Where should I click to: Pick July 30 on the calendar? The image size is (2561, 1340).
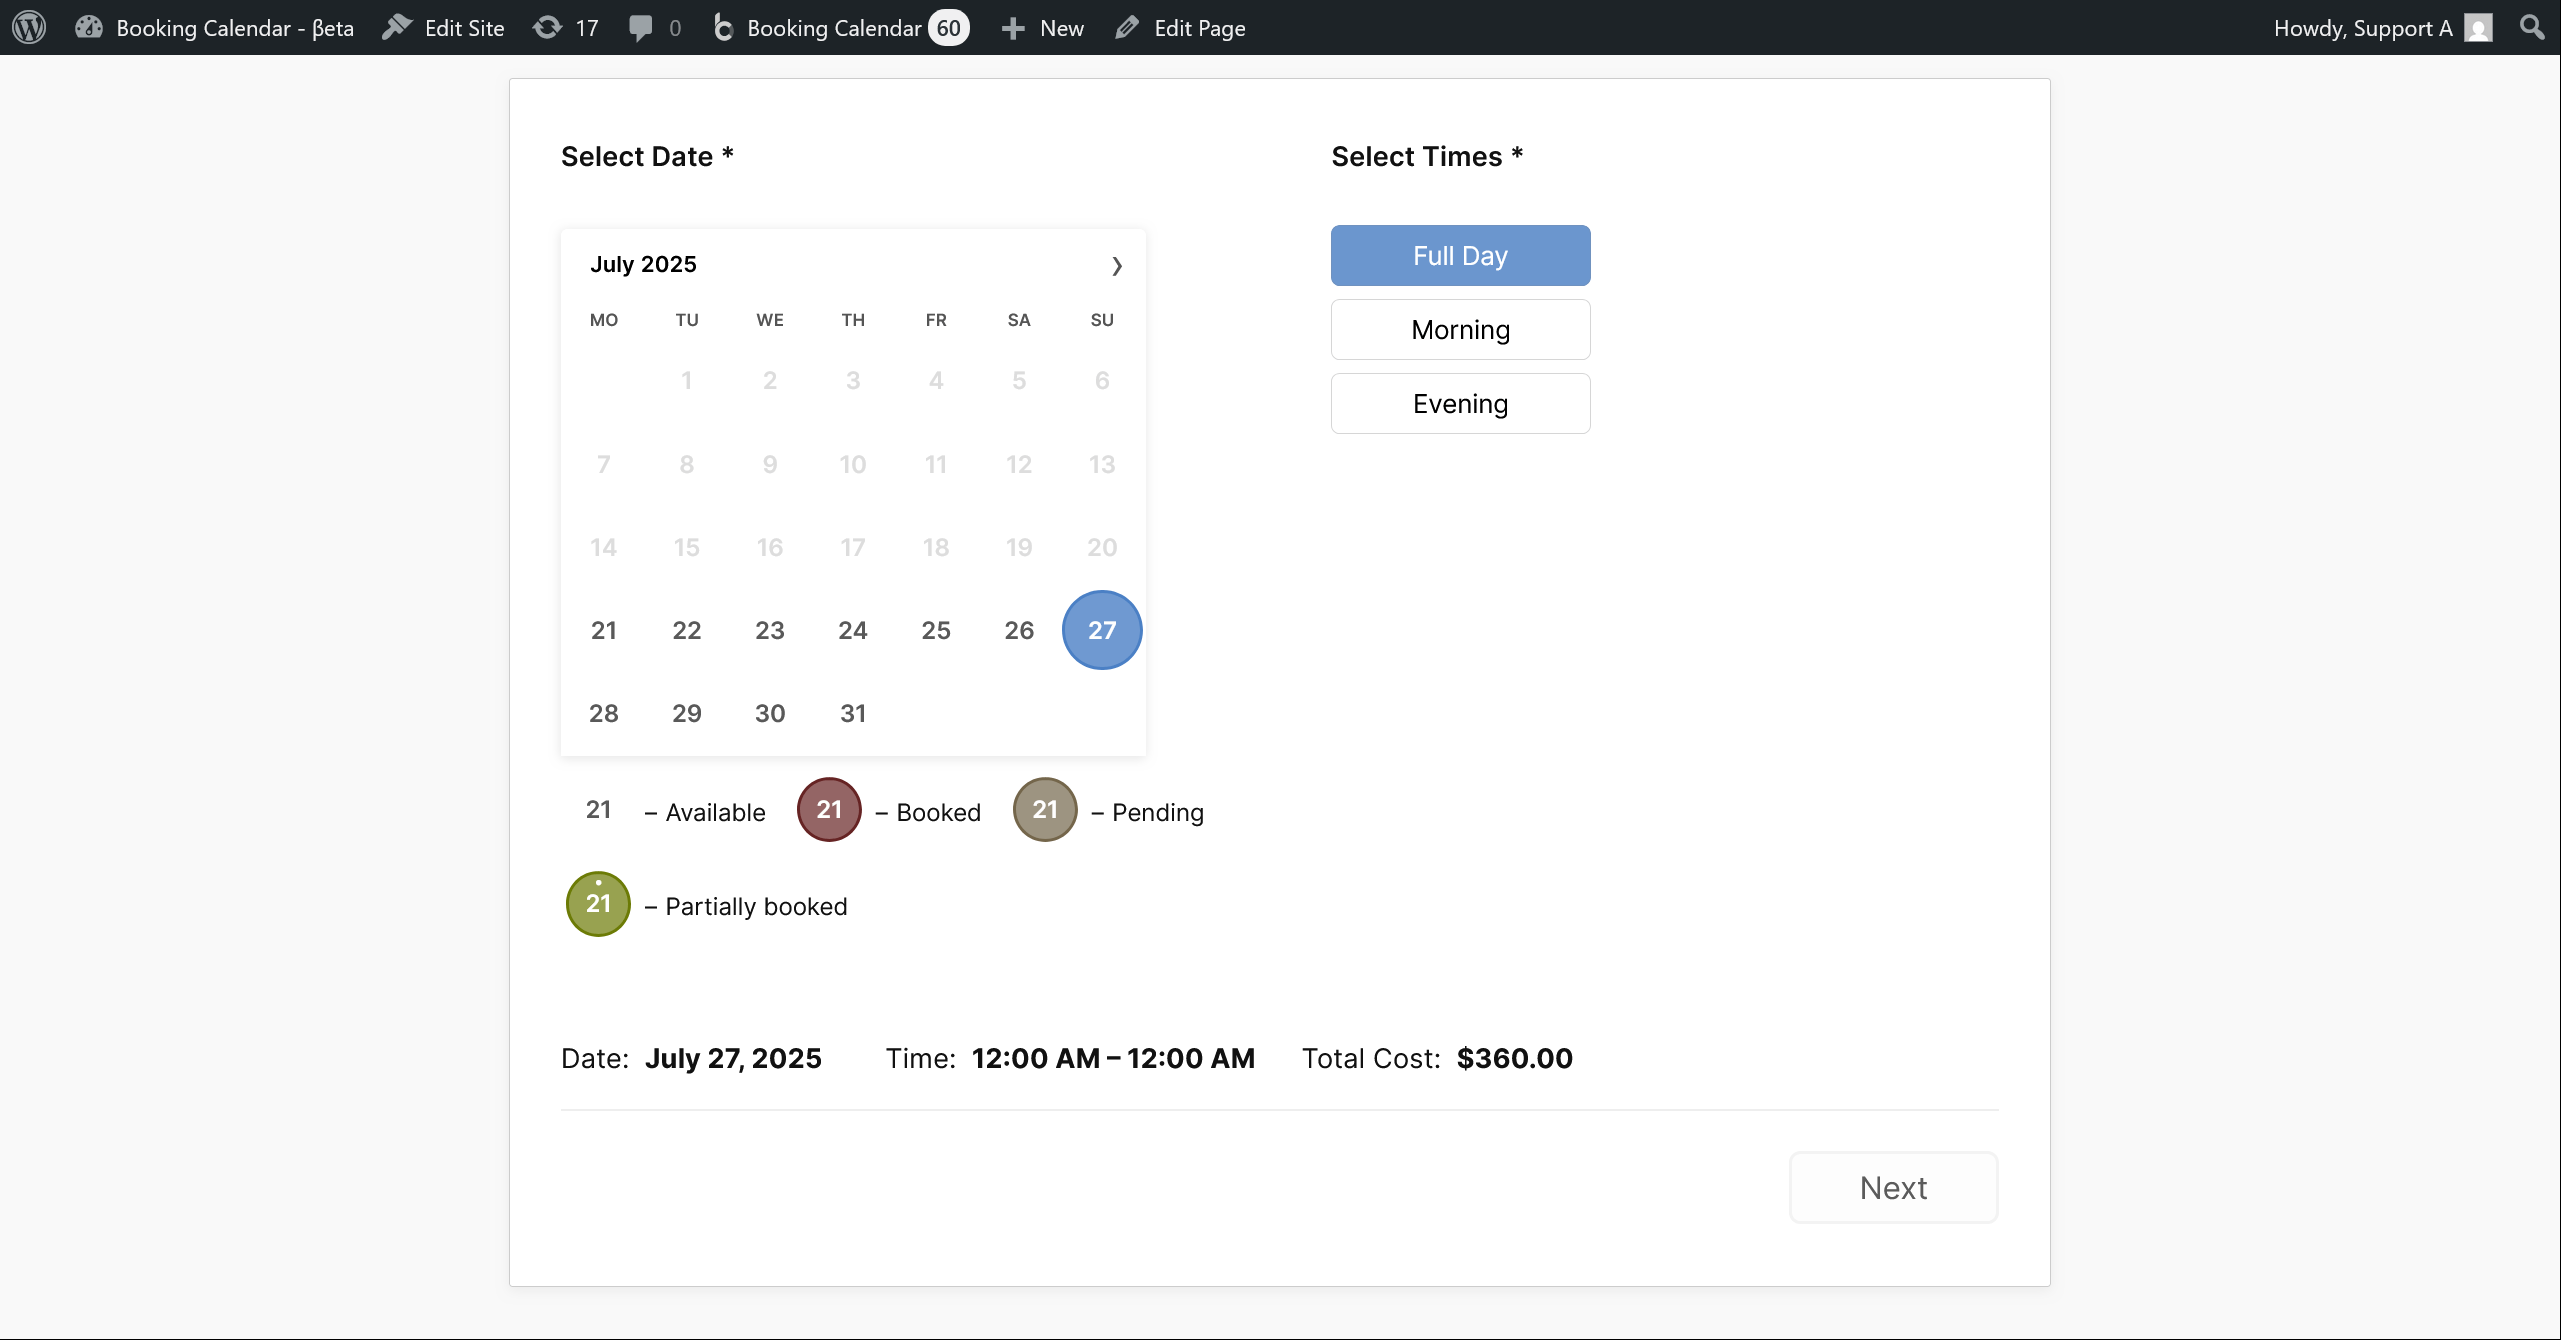pyautogui.click(x=769, y=713)
